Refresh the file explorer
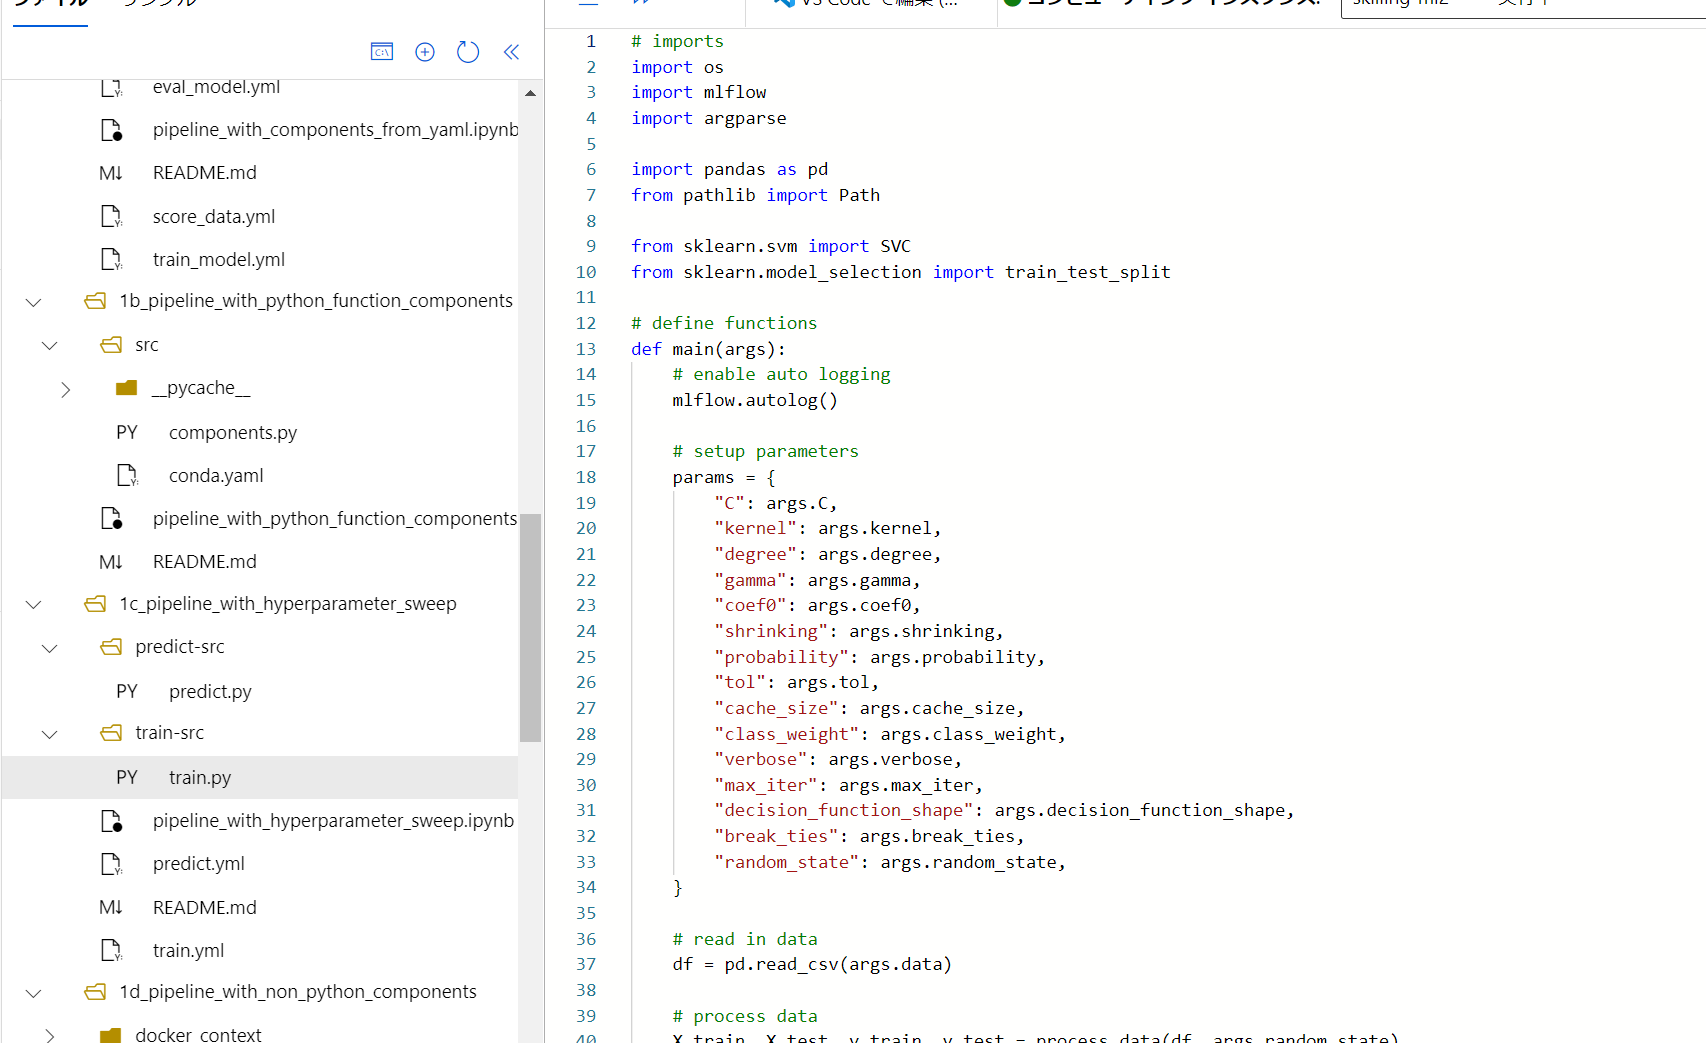The height and width of the screenshot is (1043, 1706). click(x=468, y=52)
